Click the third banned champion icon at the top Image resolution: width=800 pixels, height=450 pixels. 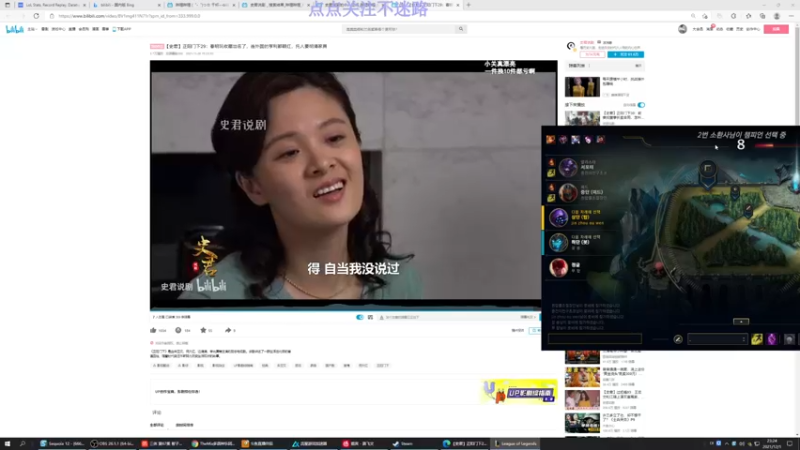(x=576, y=139)
